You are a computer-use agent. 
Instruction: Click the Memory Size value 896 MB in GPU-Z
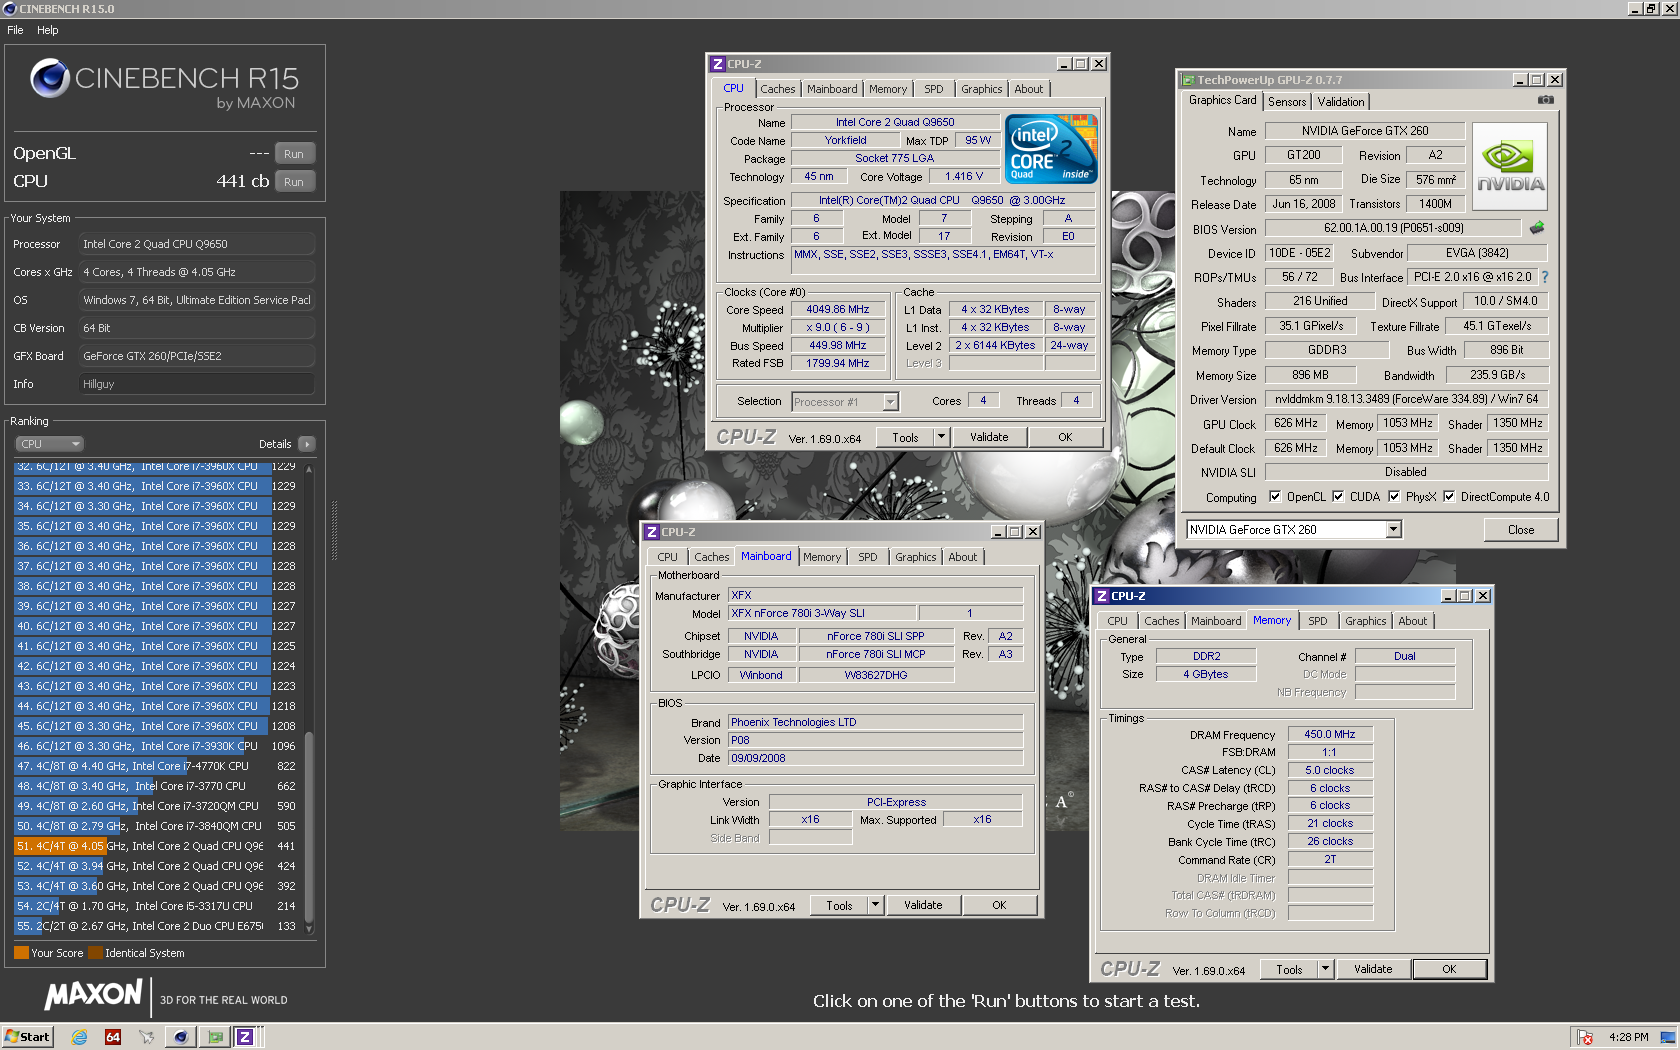point(1310,375)
